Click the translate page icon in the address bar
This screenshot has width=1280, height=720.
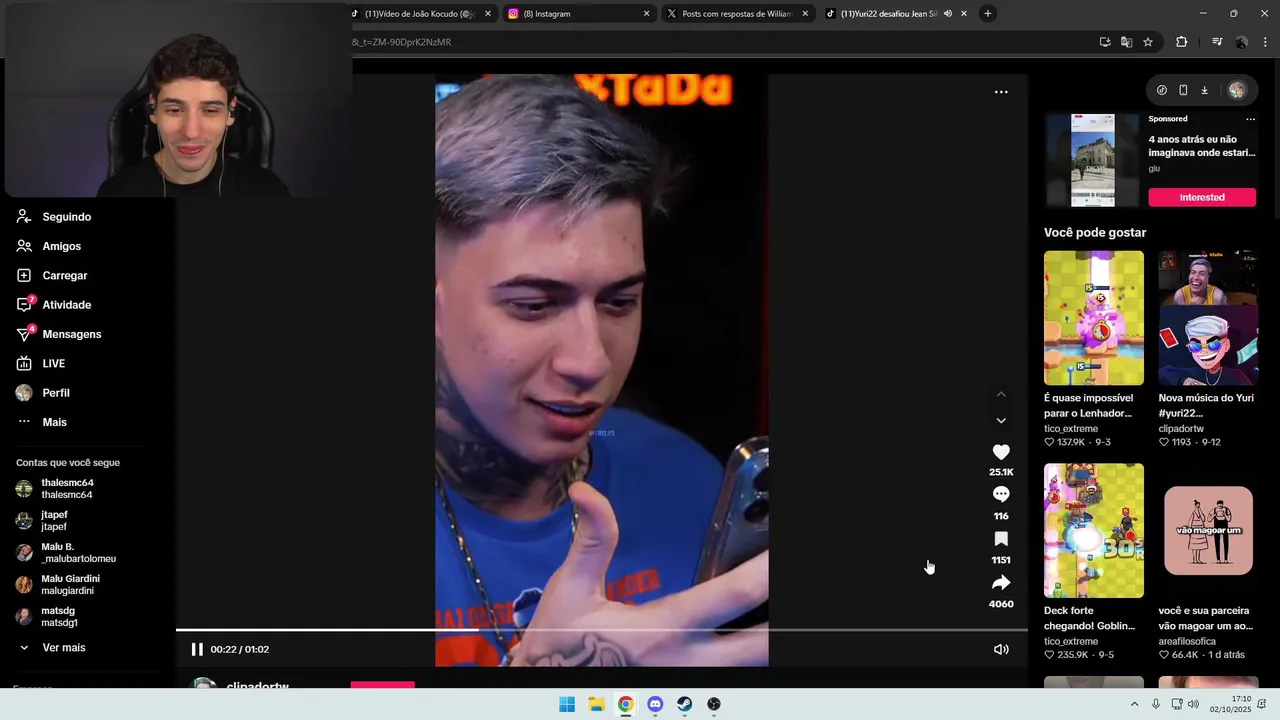pyautogui.click(x=1126, y=42)
